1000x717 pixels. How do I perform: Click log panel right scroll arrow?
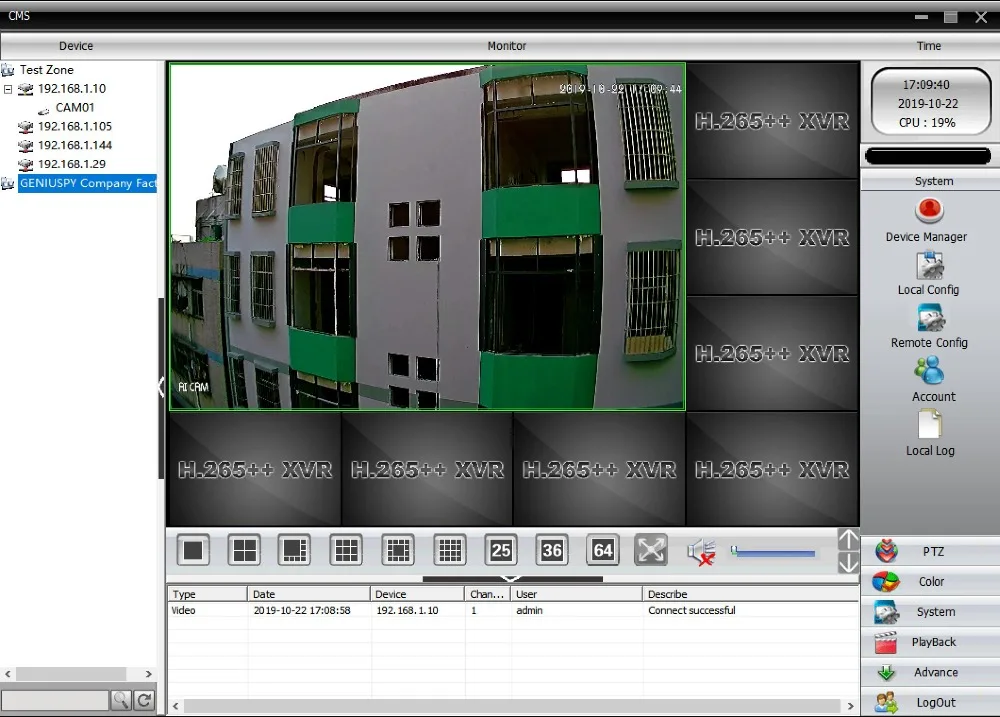click(x=850, y=706)
